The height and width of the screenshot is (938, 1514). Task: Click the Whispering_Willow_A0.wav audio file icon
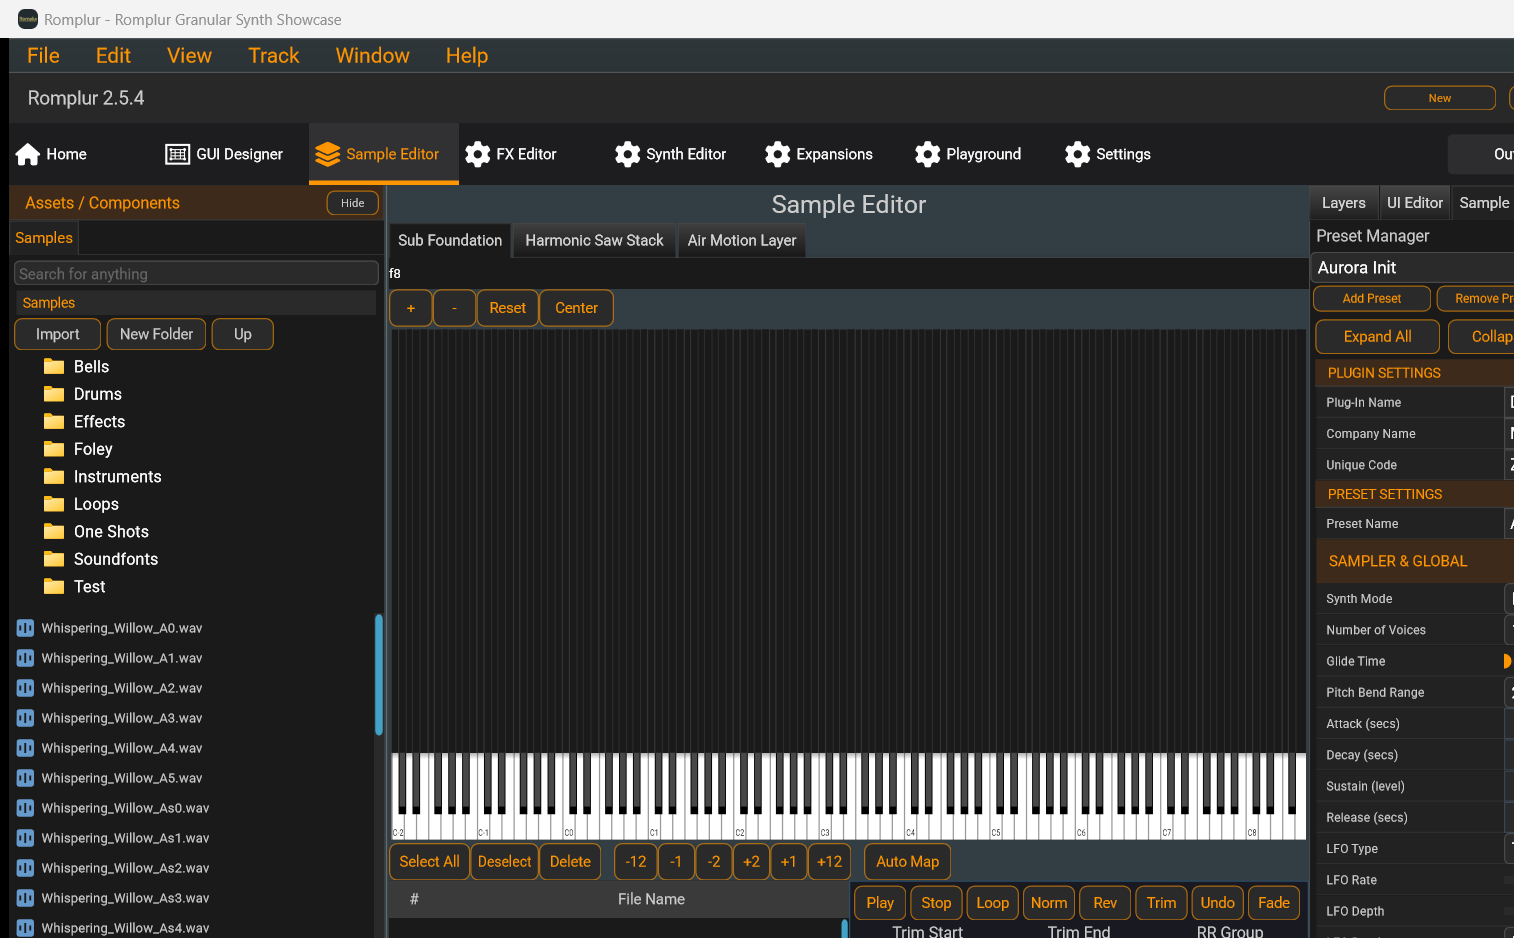click(x=25, y=628)
